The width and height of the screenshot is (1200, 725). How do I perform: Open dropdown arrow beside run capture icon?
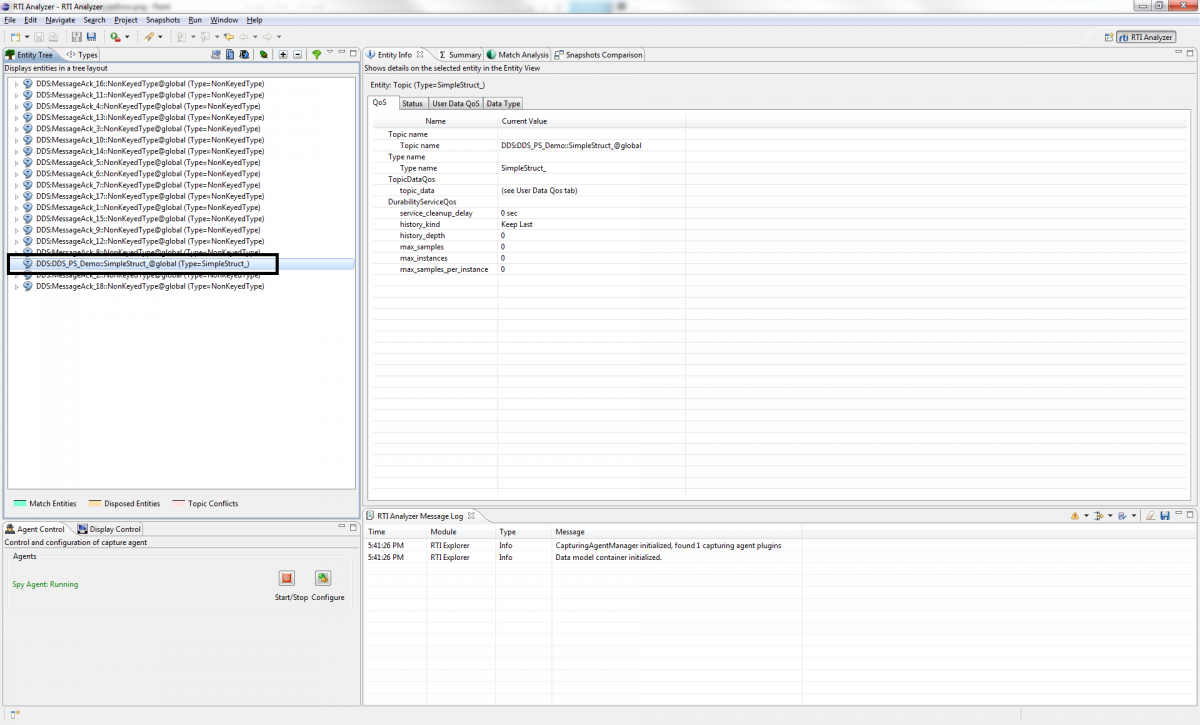click(127, 37)
